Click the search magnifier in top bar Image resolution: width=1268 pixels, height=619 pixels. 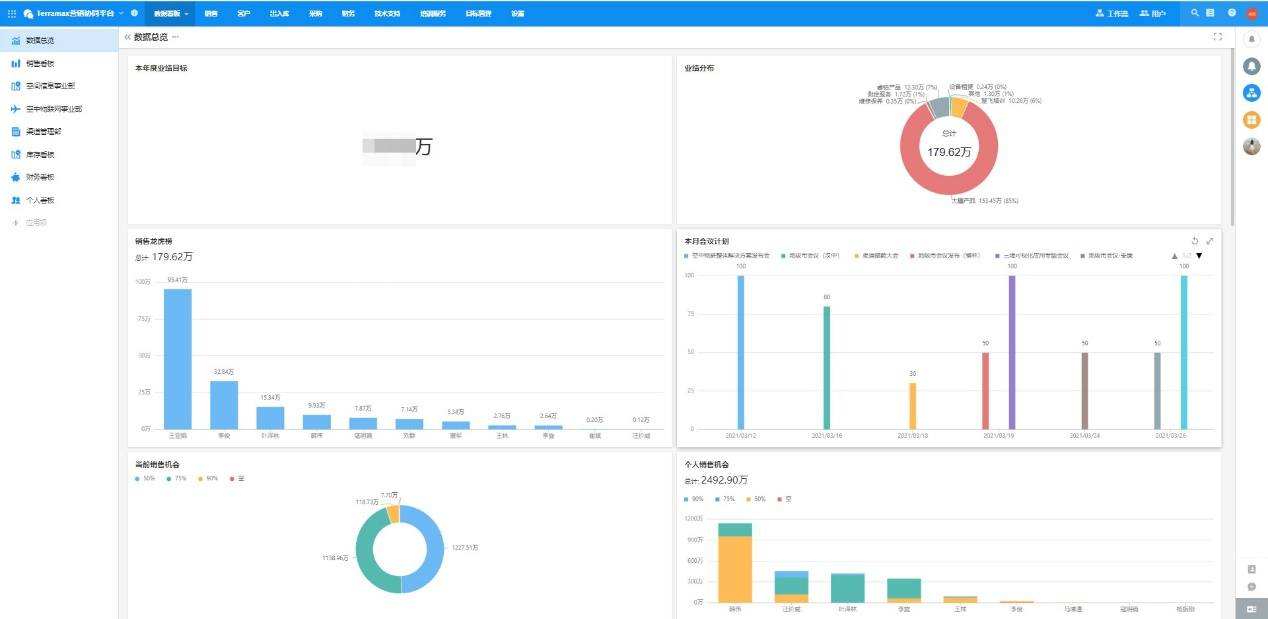(1194, 13)
